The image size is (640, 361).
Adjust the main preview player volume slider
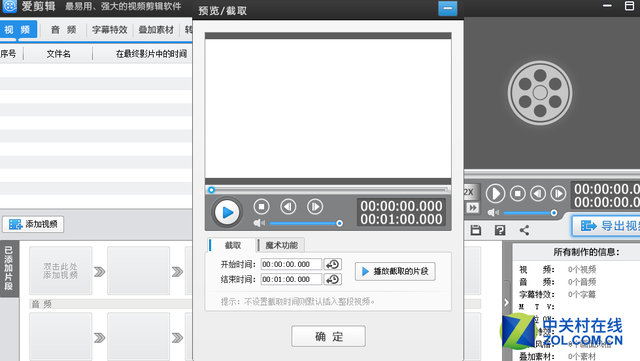[531, 213]
